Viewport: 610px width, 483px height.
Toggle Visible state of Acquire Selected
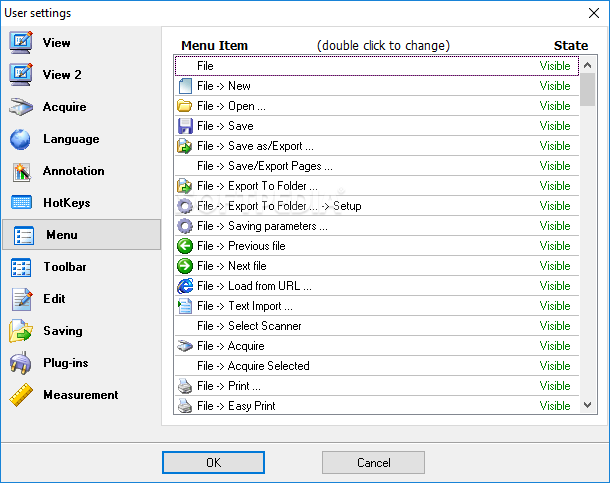(x=555, y=366)
